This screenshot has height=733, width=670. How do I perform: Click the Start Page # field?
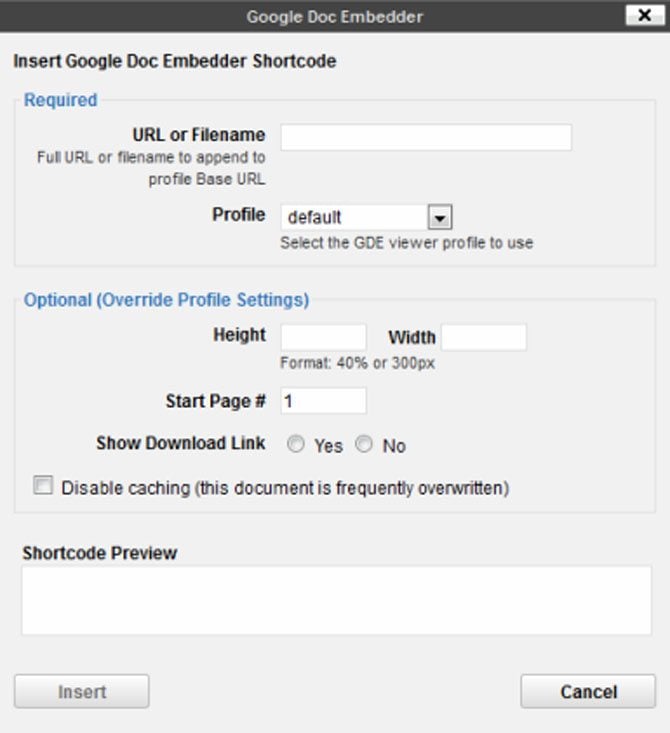click(323, 401)
